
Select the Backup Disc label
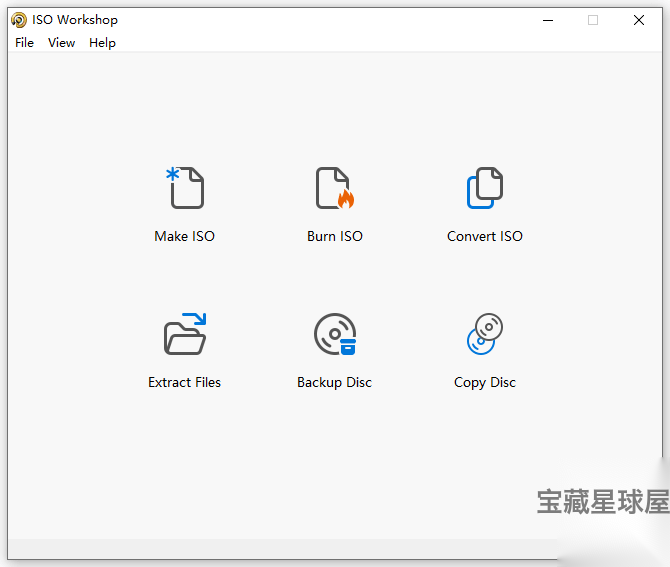point(335,382)
